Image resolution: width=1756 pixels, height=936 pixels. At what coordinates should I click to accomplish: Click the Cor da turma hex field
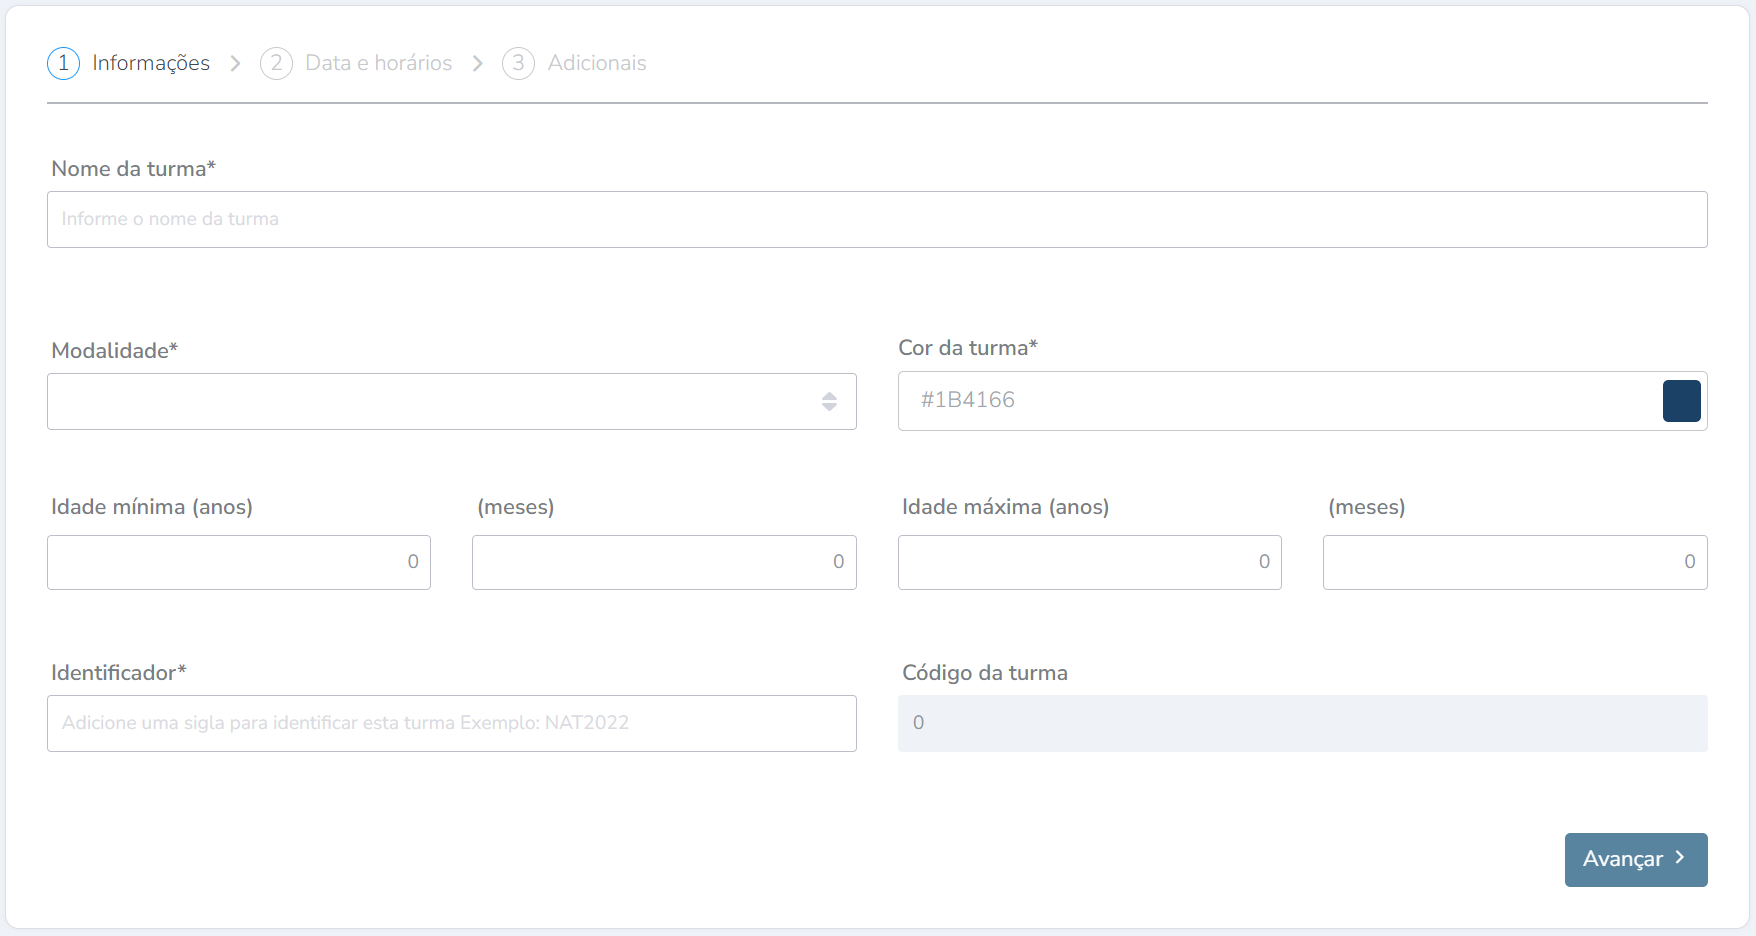pyautogui.click(x=1270, y=401)
